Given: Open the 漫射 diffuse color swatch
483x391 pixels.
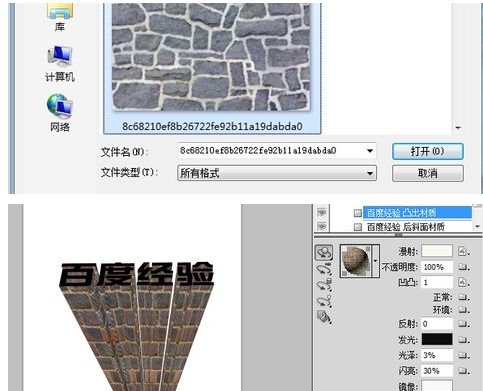Looking at the screenshot, I should [x=437, y=251].
